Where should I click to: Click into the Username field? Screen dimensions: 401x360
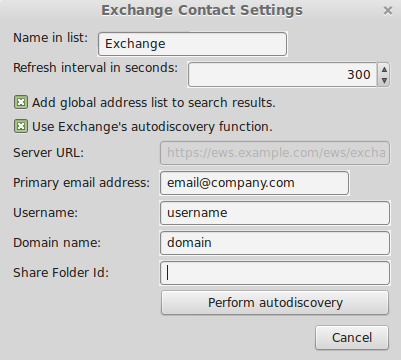[x=275, y=213]
